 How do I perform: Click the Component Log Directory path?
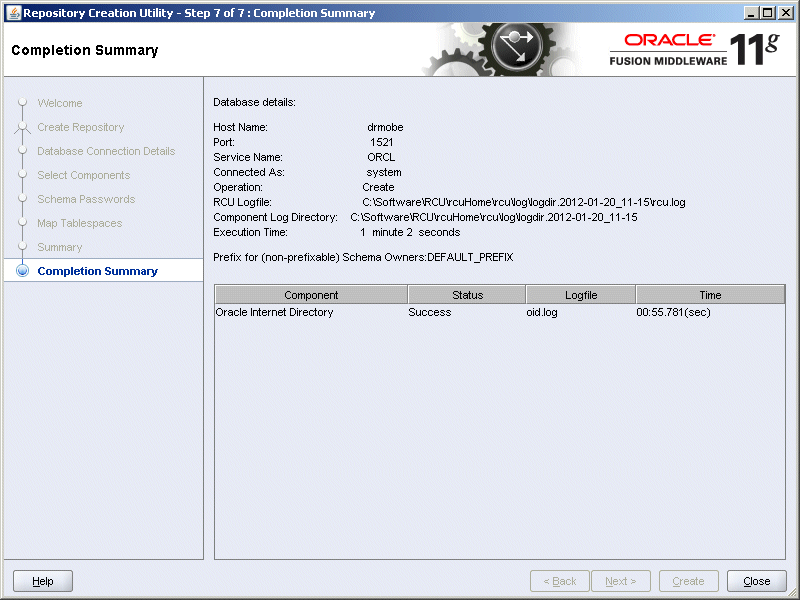pyautogui.click(x=494, y=217)
